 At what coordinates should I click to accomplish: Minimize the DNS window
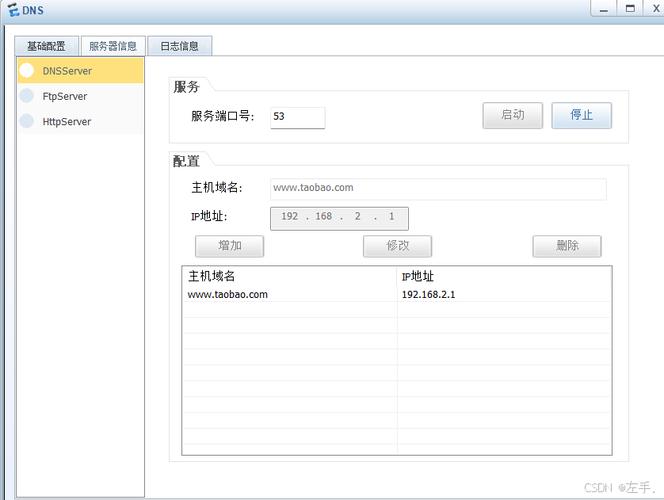click(604, 8)
